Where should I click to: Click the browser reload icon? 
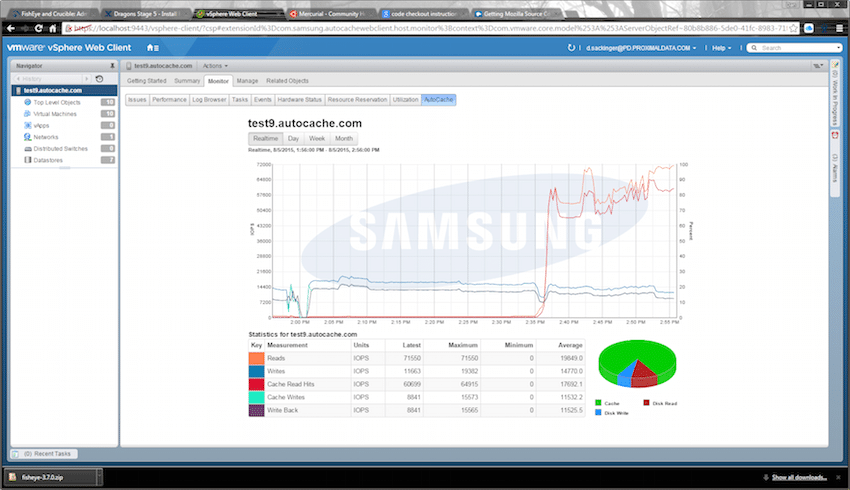point(39,28)
